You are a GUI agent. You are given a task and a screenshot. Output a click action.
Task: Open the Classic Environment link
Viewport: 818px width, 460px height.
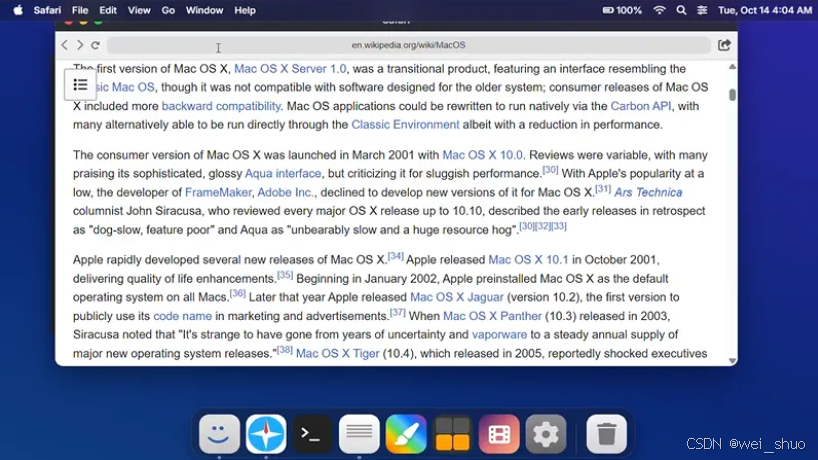(x=405, y=125)
